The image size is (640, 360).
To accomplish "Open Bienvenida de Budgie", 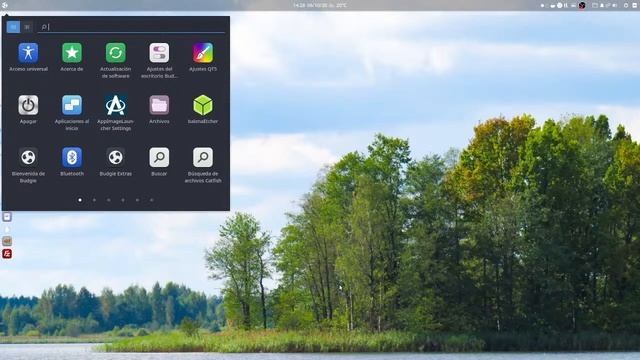I will (x=28, y=165).
